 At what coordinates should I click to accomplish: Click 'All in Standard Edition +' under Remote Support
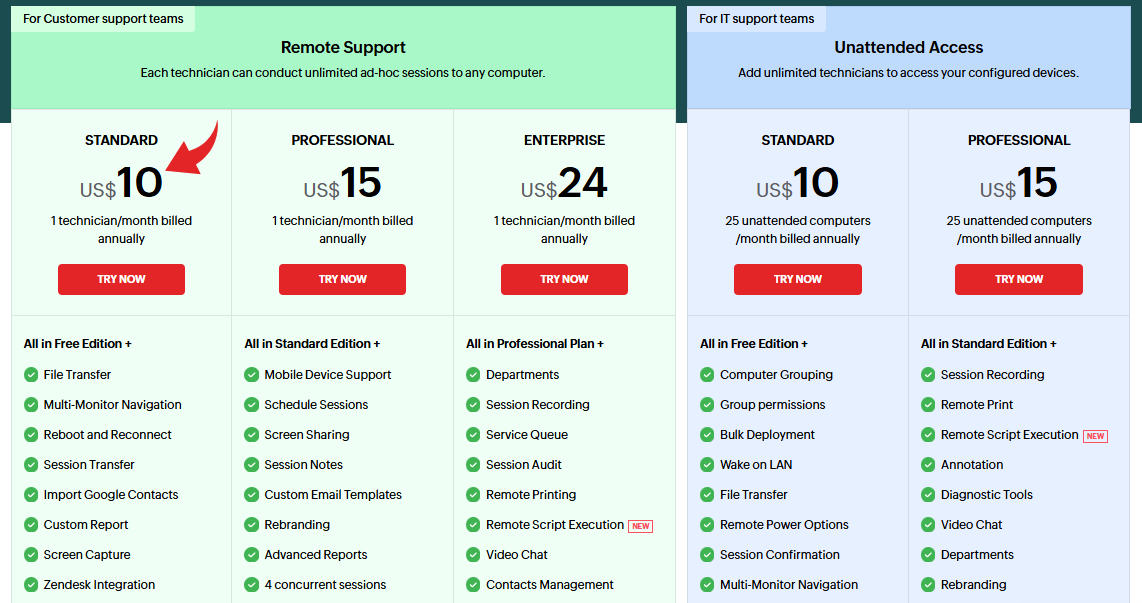point(312,344)
